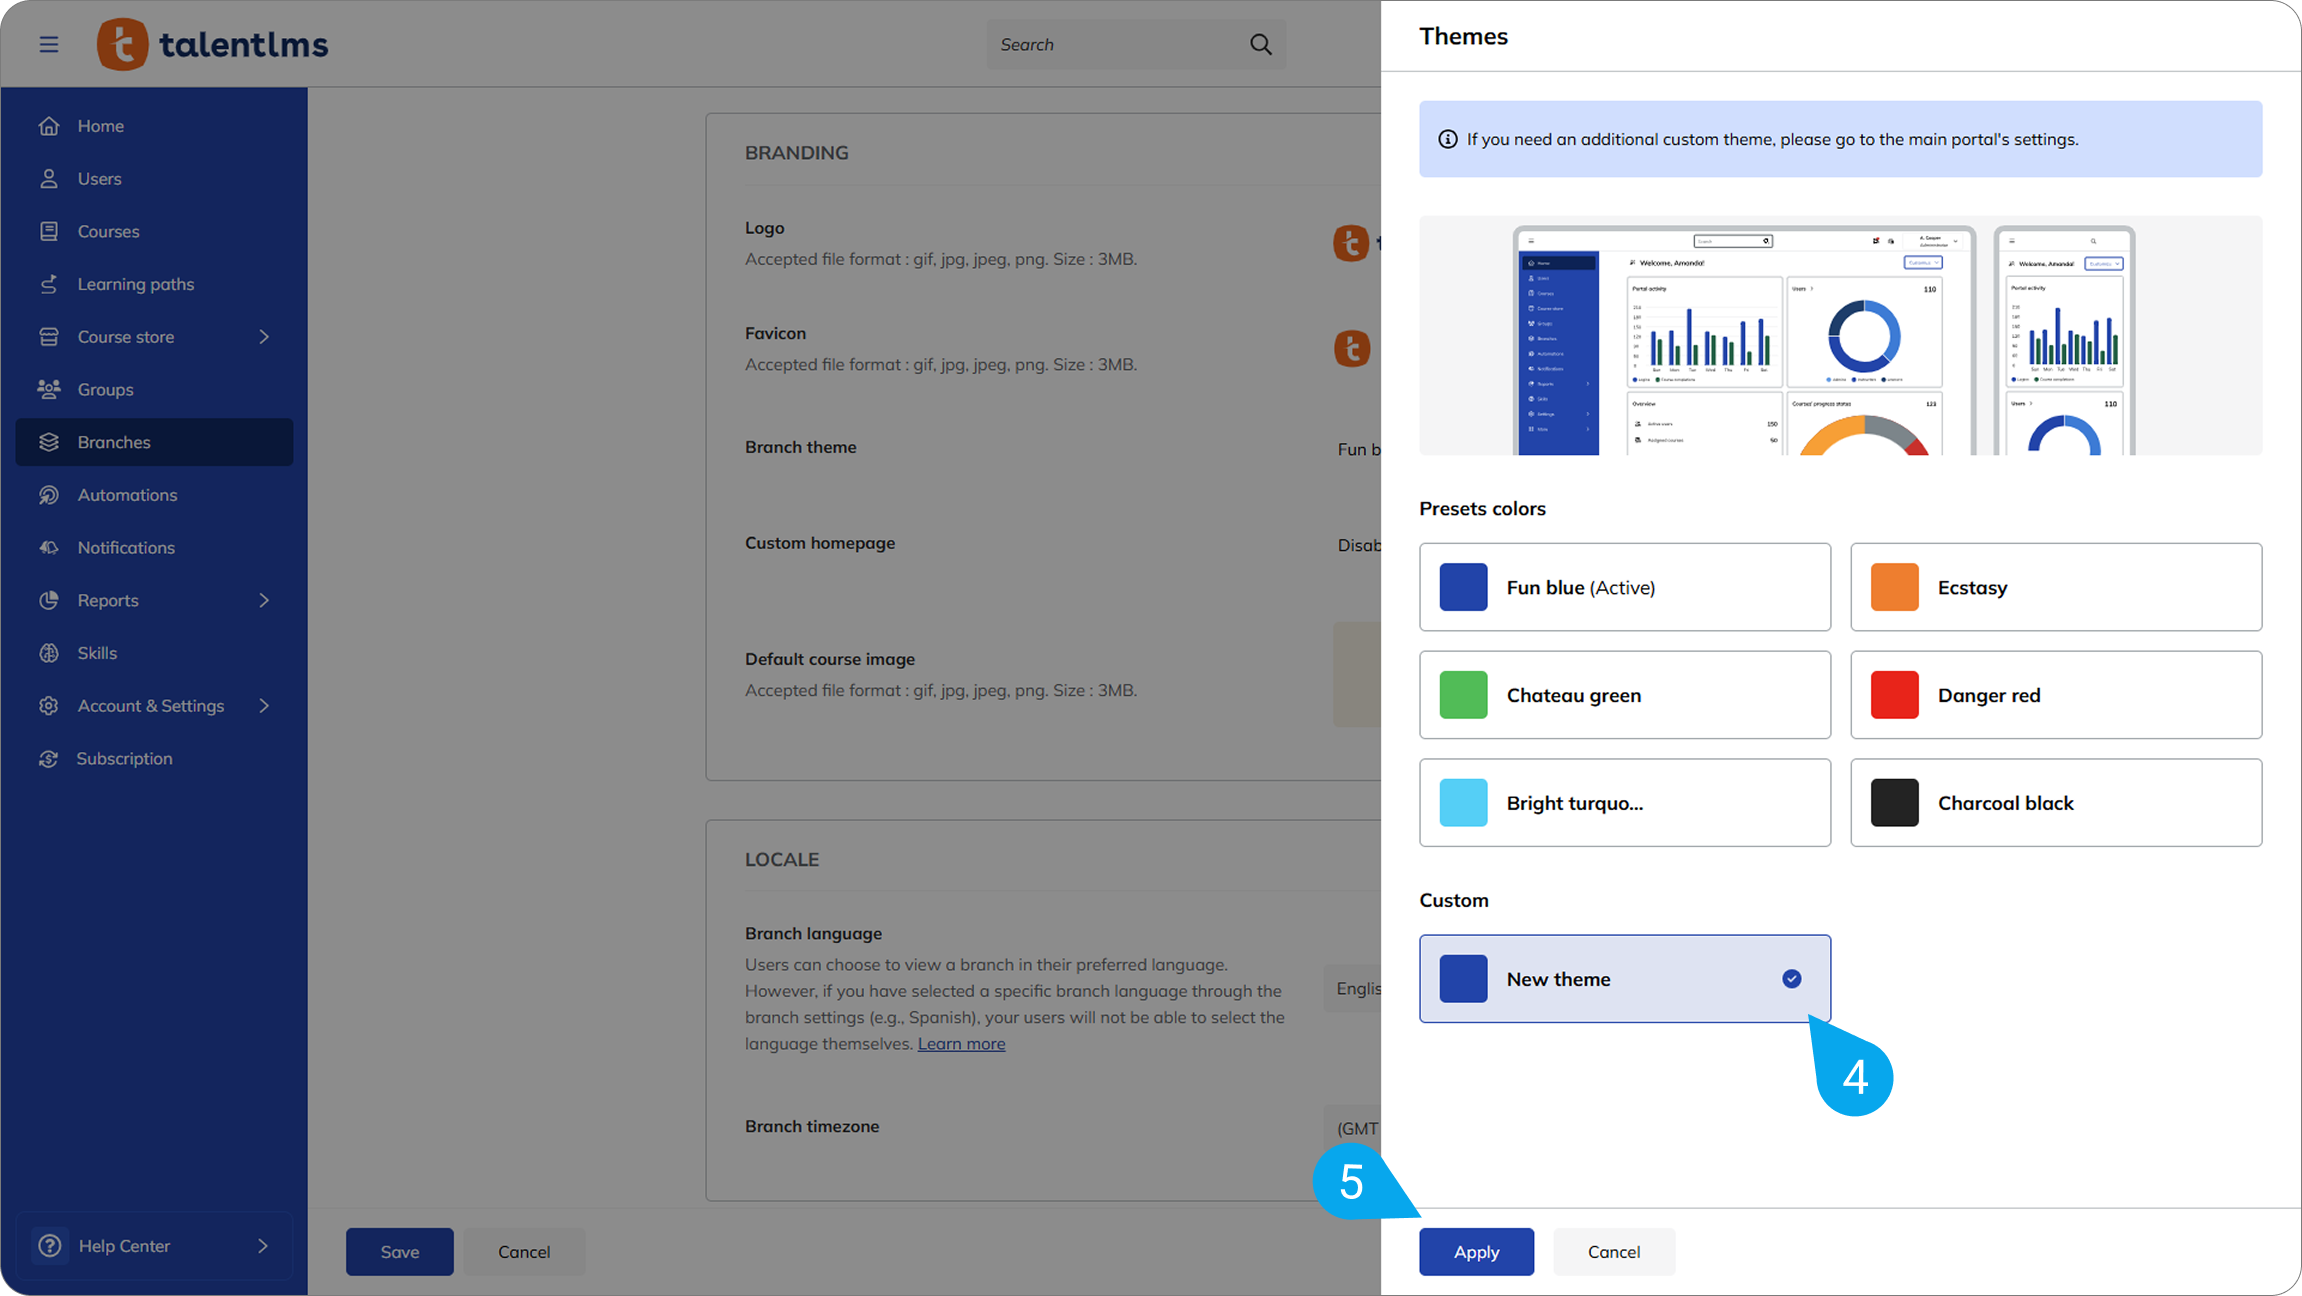Expand the Course store submenu
2302x1296 pixels.
click(x=264, y=337)
